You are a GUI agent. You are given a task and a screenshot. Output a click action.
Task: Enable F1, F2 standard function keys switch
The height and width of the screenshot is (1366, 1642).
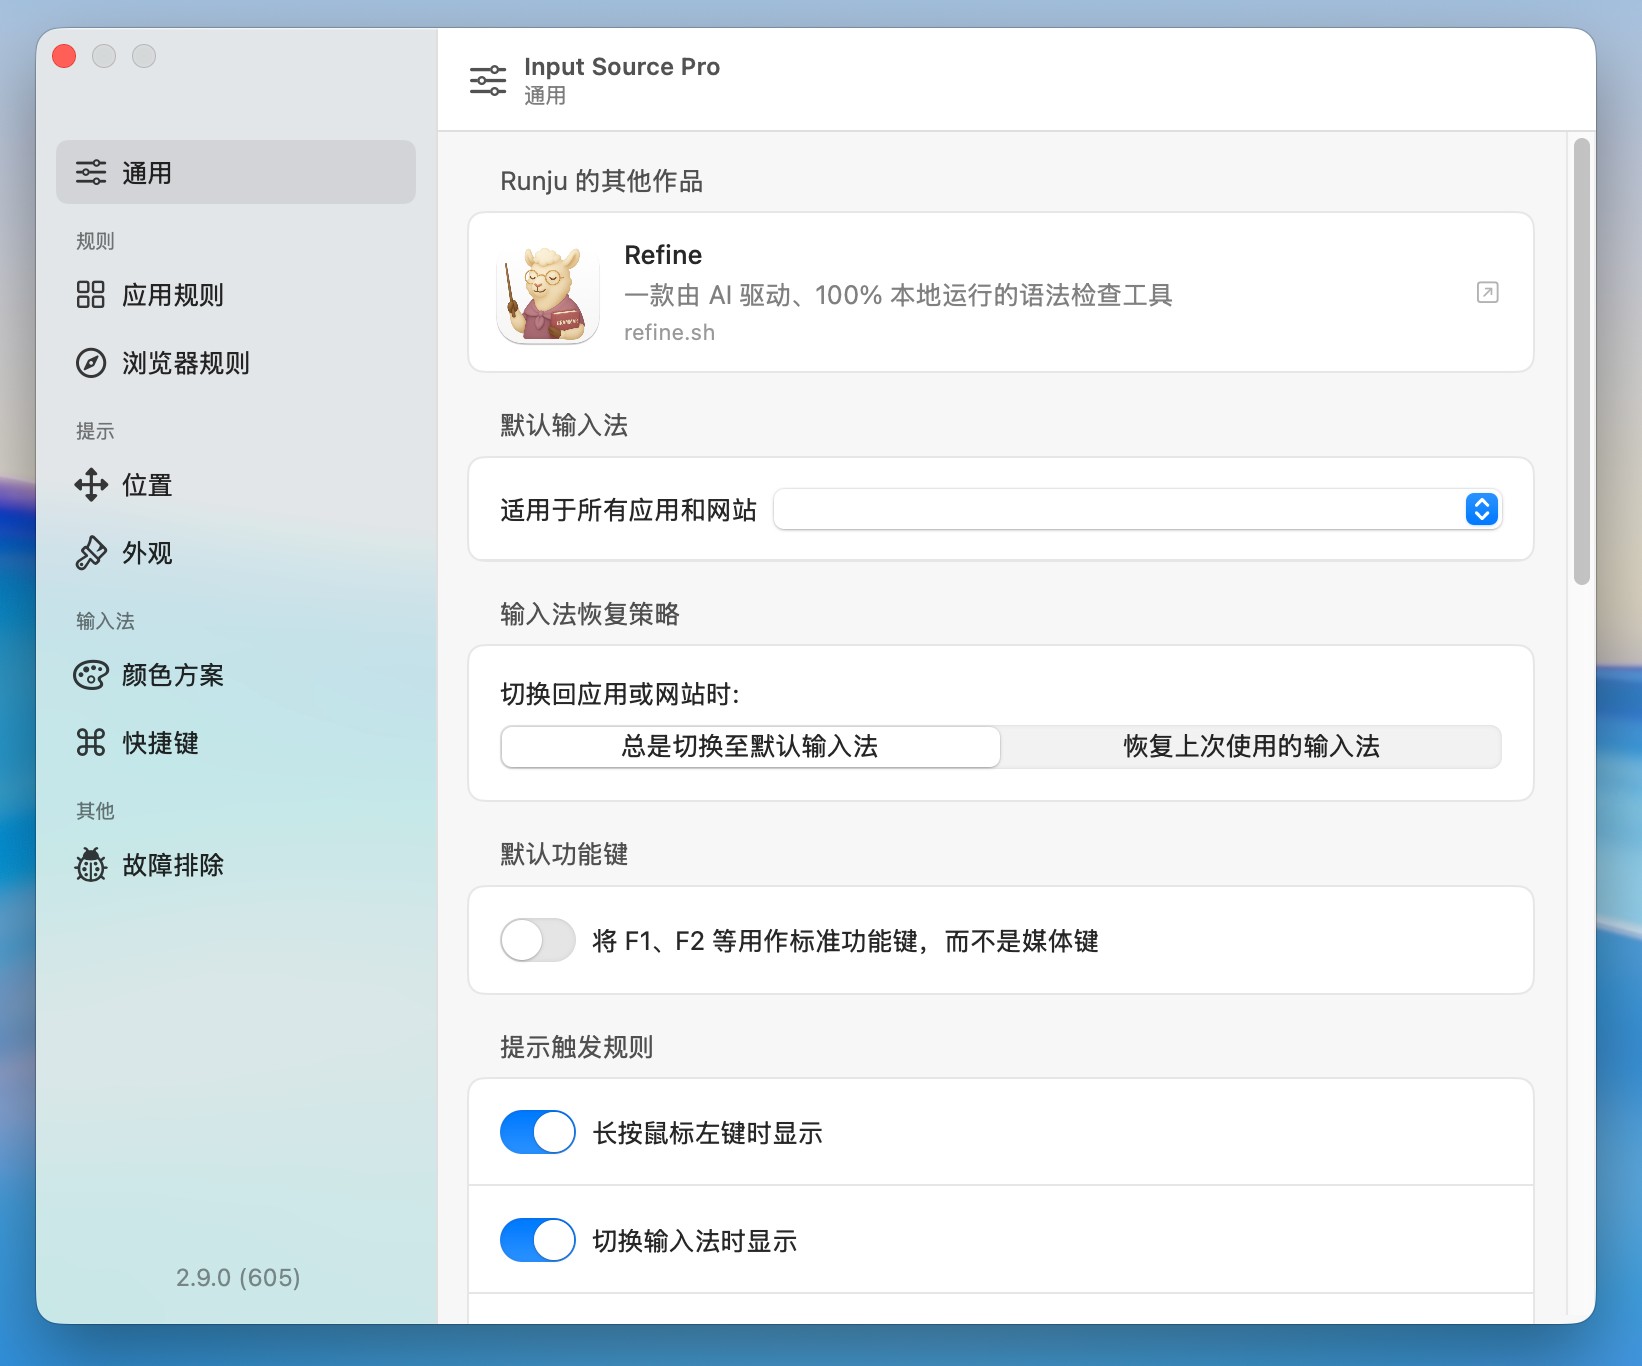pyautogui.click(x=538, y=940)
